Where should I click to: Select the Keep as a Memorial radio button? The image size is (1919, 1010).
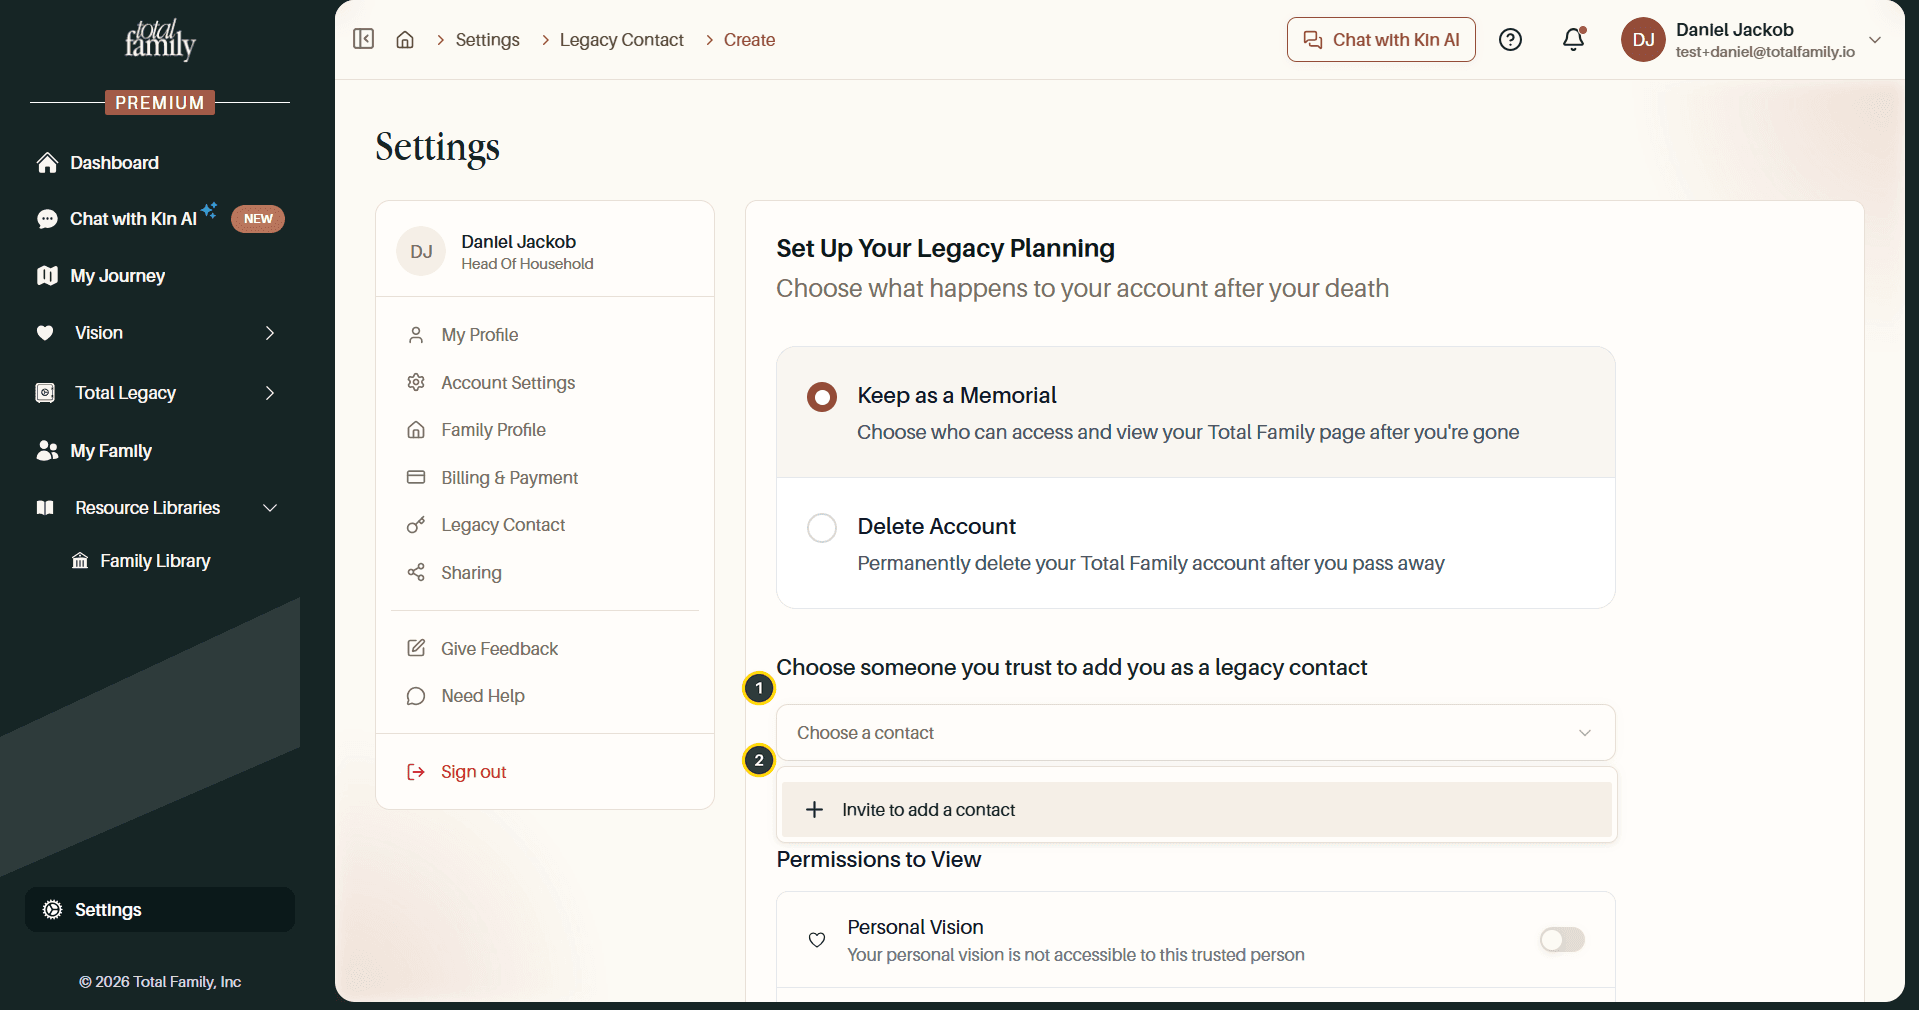coord(822,397)
